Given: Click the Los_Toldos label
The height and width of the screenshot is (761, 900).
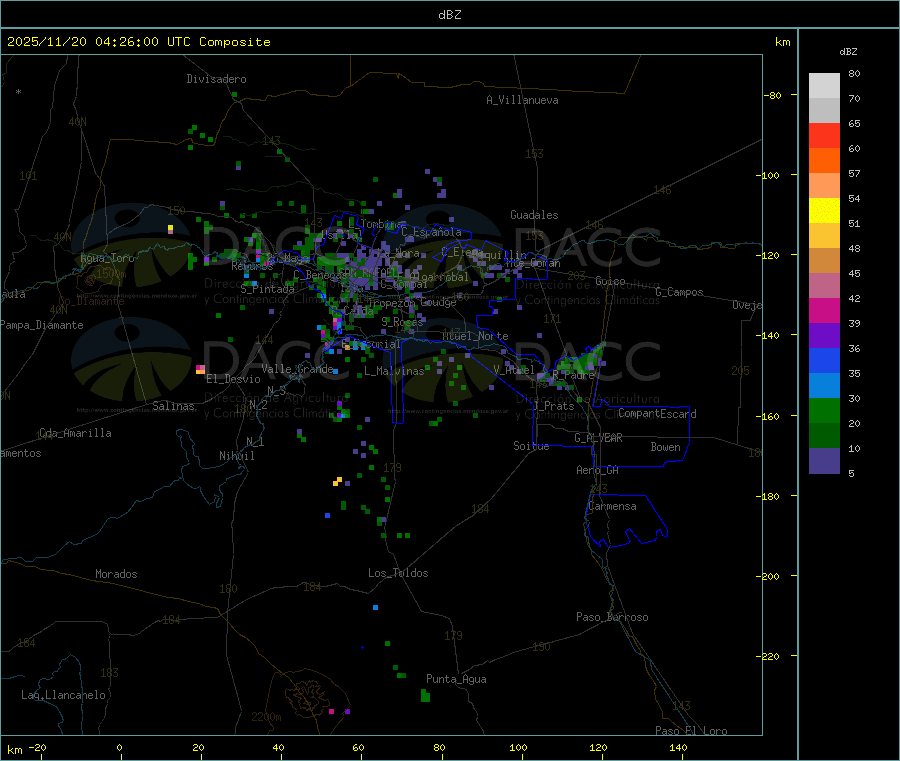Looking at the screenshot, I should pyautogui.click(x=398, y=573).
